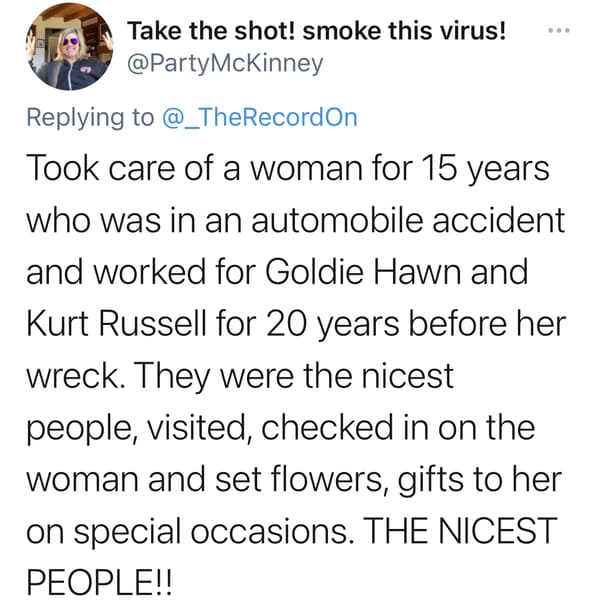This screenshot has width=599, height=611.
Task: Click the words Goldie Hawn in the tweet
Action: point(367,272)
